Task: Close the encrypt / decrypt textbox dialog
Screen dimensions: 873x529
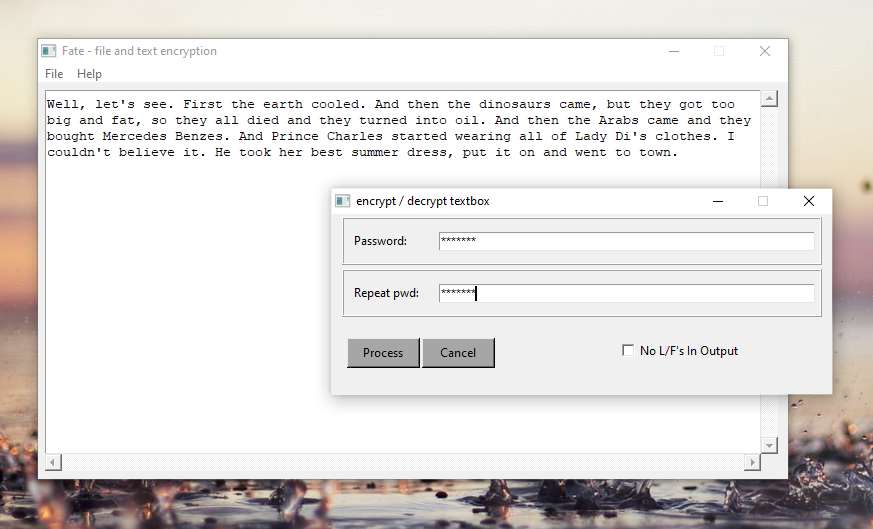Action: 809,201
